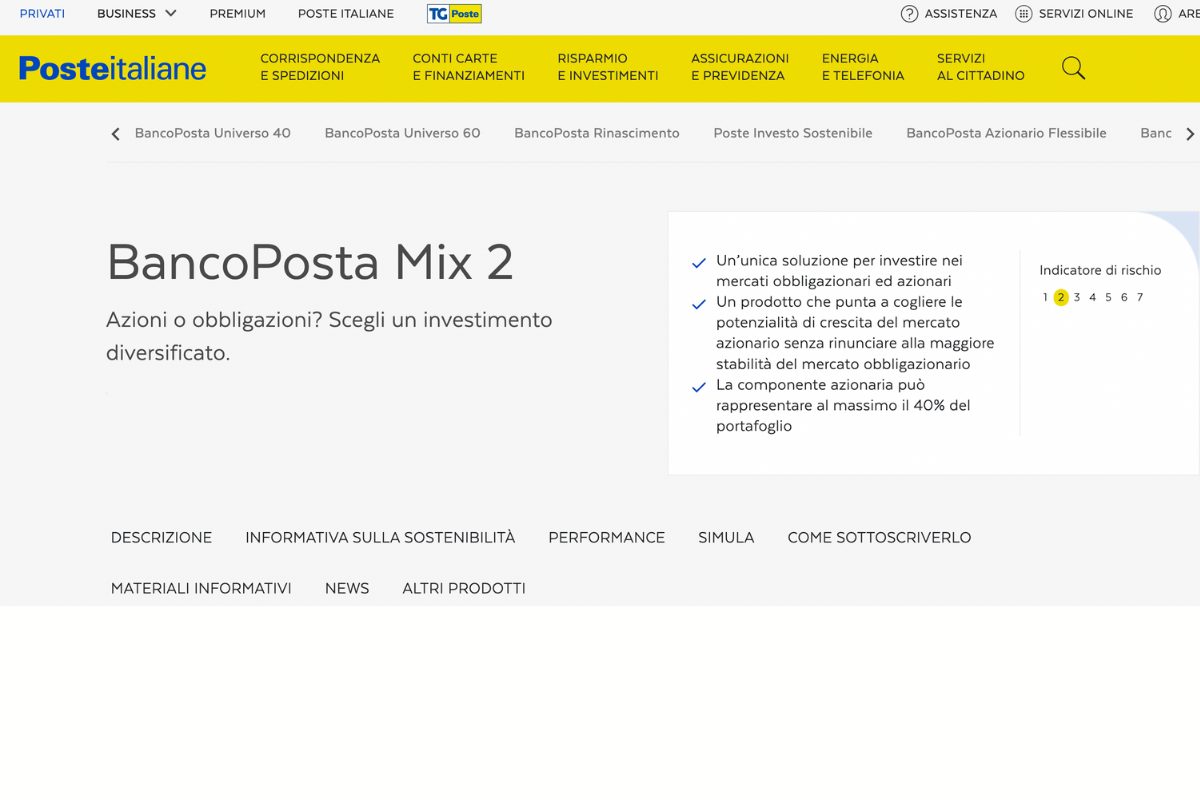Screen dimensions: 1200x800
Task: Open the TG Poste icon
Action: 454,14
